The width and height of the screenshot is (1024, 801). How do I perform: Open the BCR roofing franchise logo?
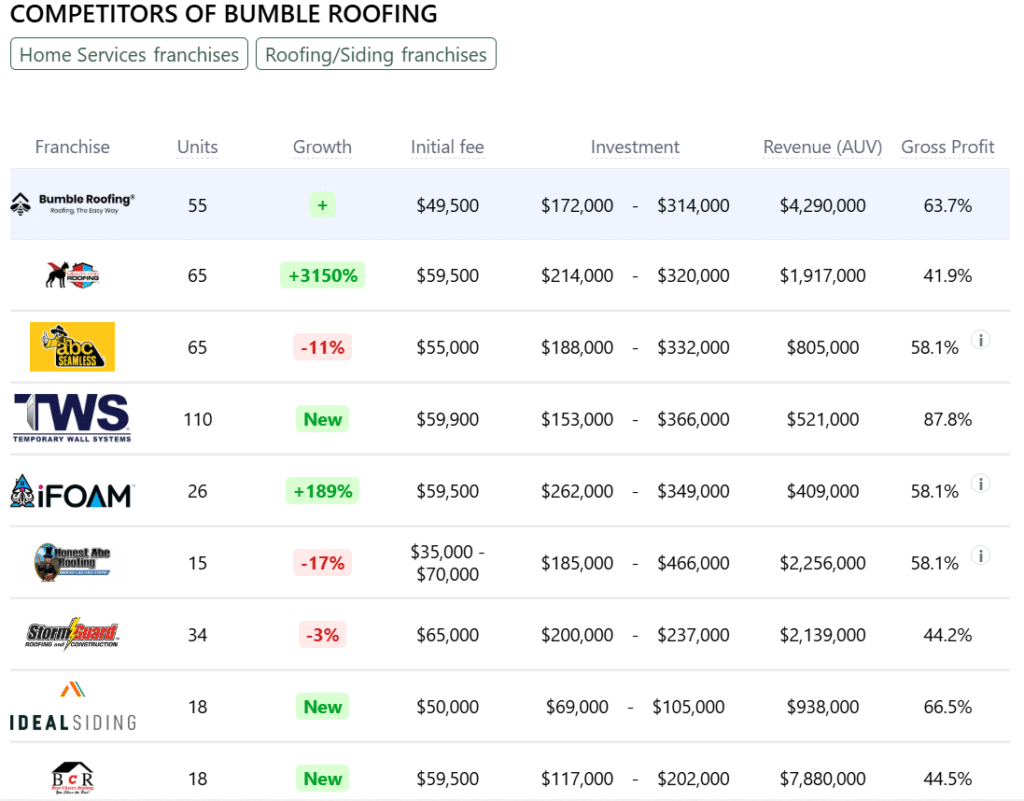coord(72,777)
